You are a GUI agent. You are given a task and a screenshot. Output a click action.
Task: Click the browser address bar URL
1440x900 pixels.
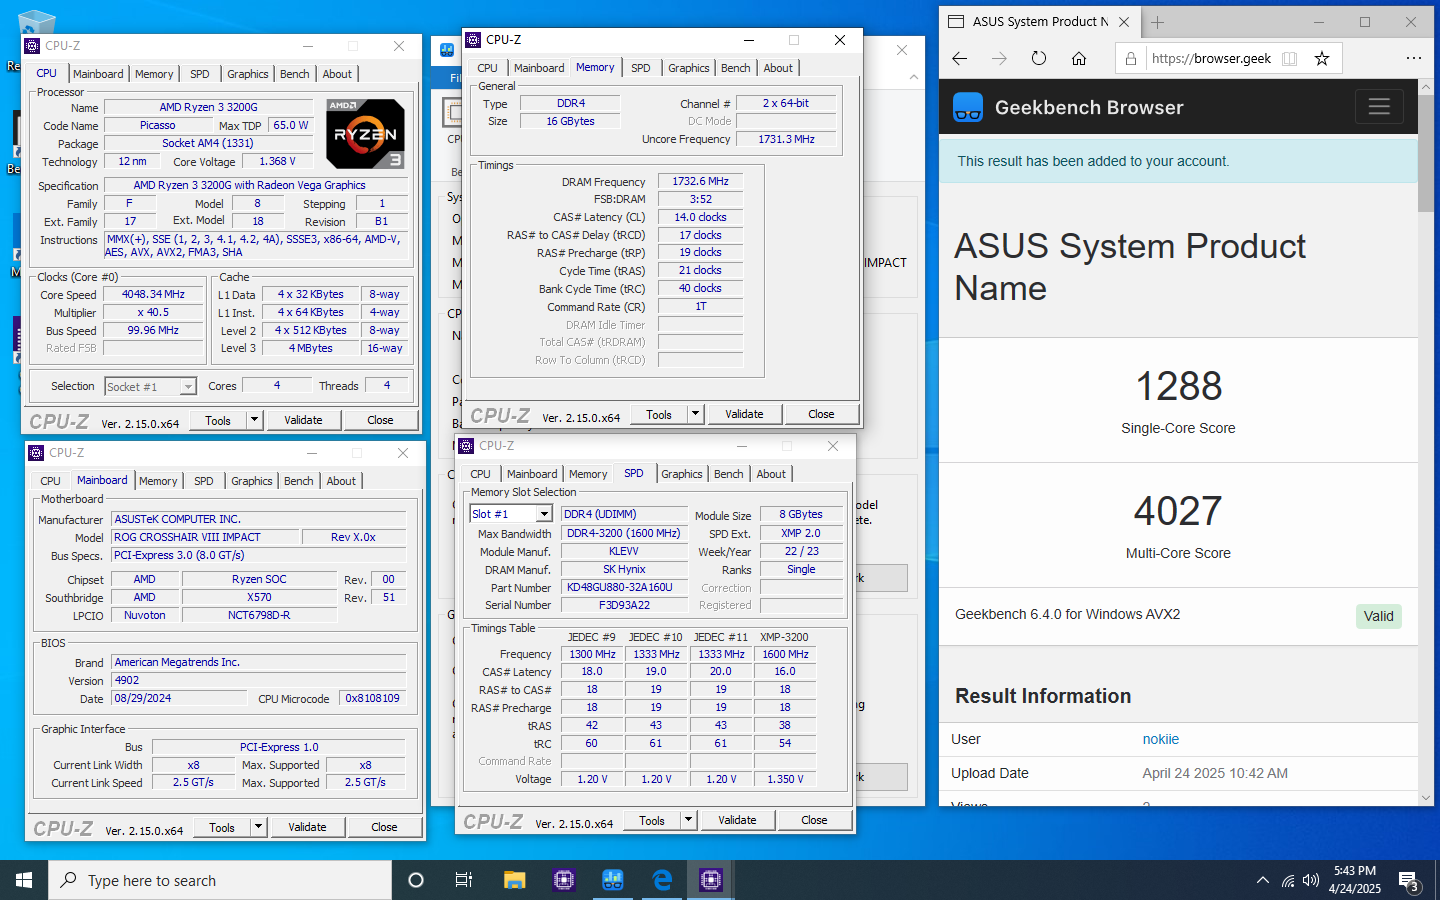click(1211, 58)
